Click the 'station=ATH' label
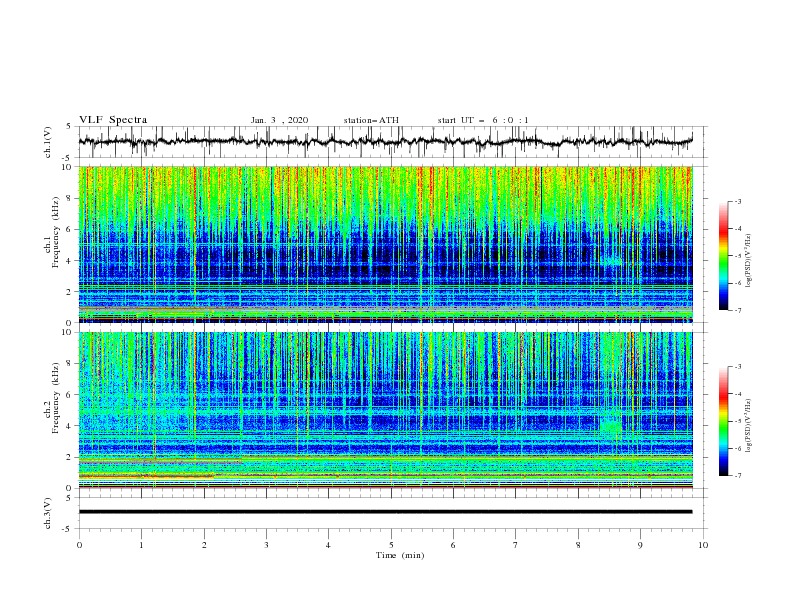This screenshot has height=612, width=792. (371, 120)
